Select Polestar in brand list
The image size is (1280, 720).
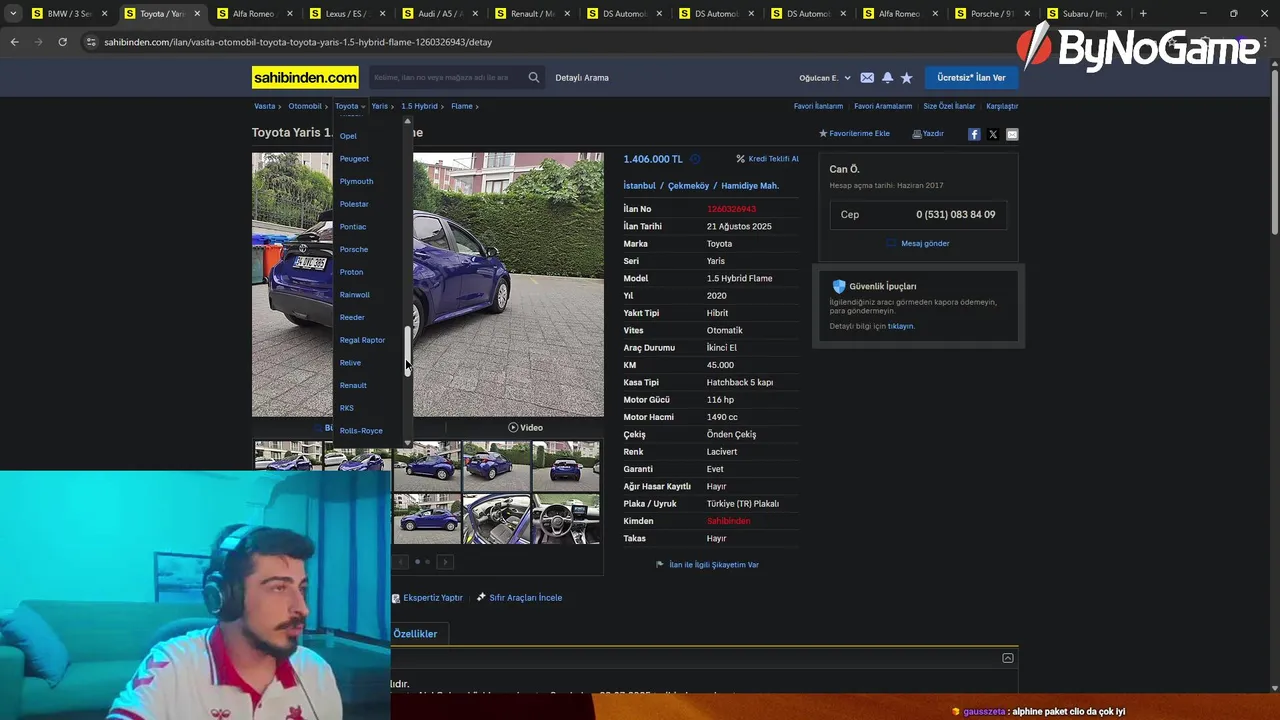354,204
